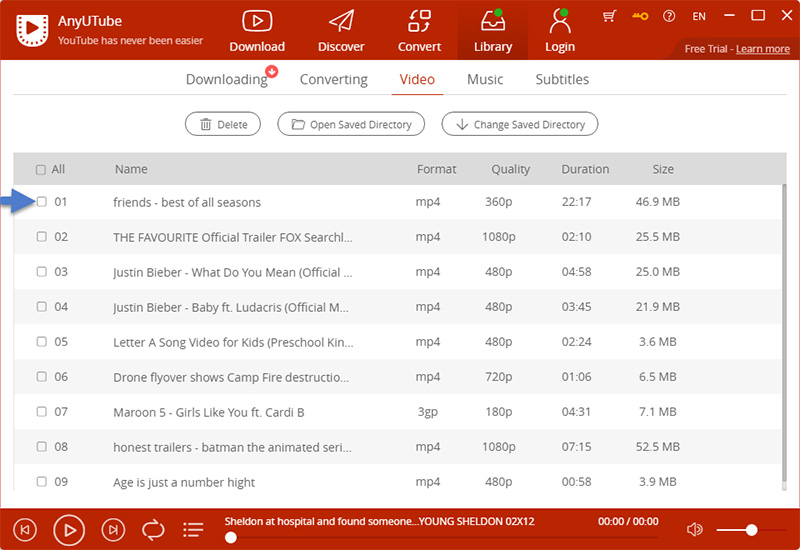The height and width of the screenshot is (550, 800).
Task: Click the 'Sheldon at hospital' now-playing title
Action: point(379,521)
